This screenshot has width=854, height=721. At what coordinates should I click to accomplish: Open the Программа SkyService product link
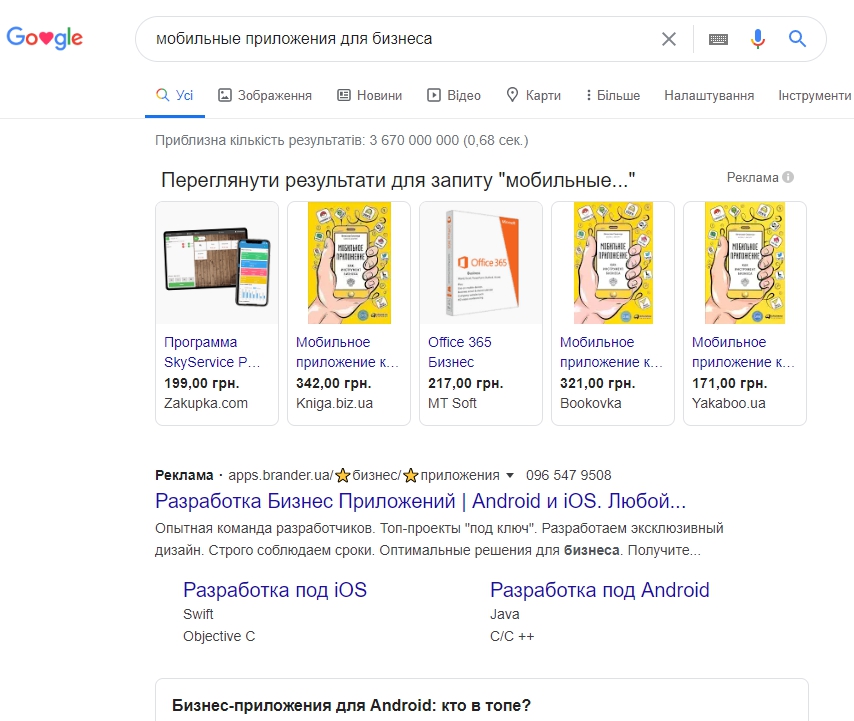(x=212, y=352)
